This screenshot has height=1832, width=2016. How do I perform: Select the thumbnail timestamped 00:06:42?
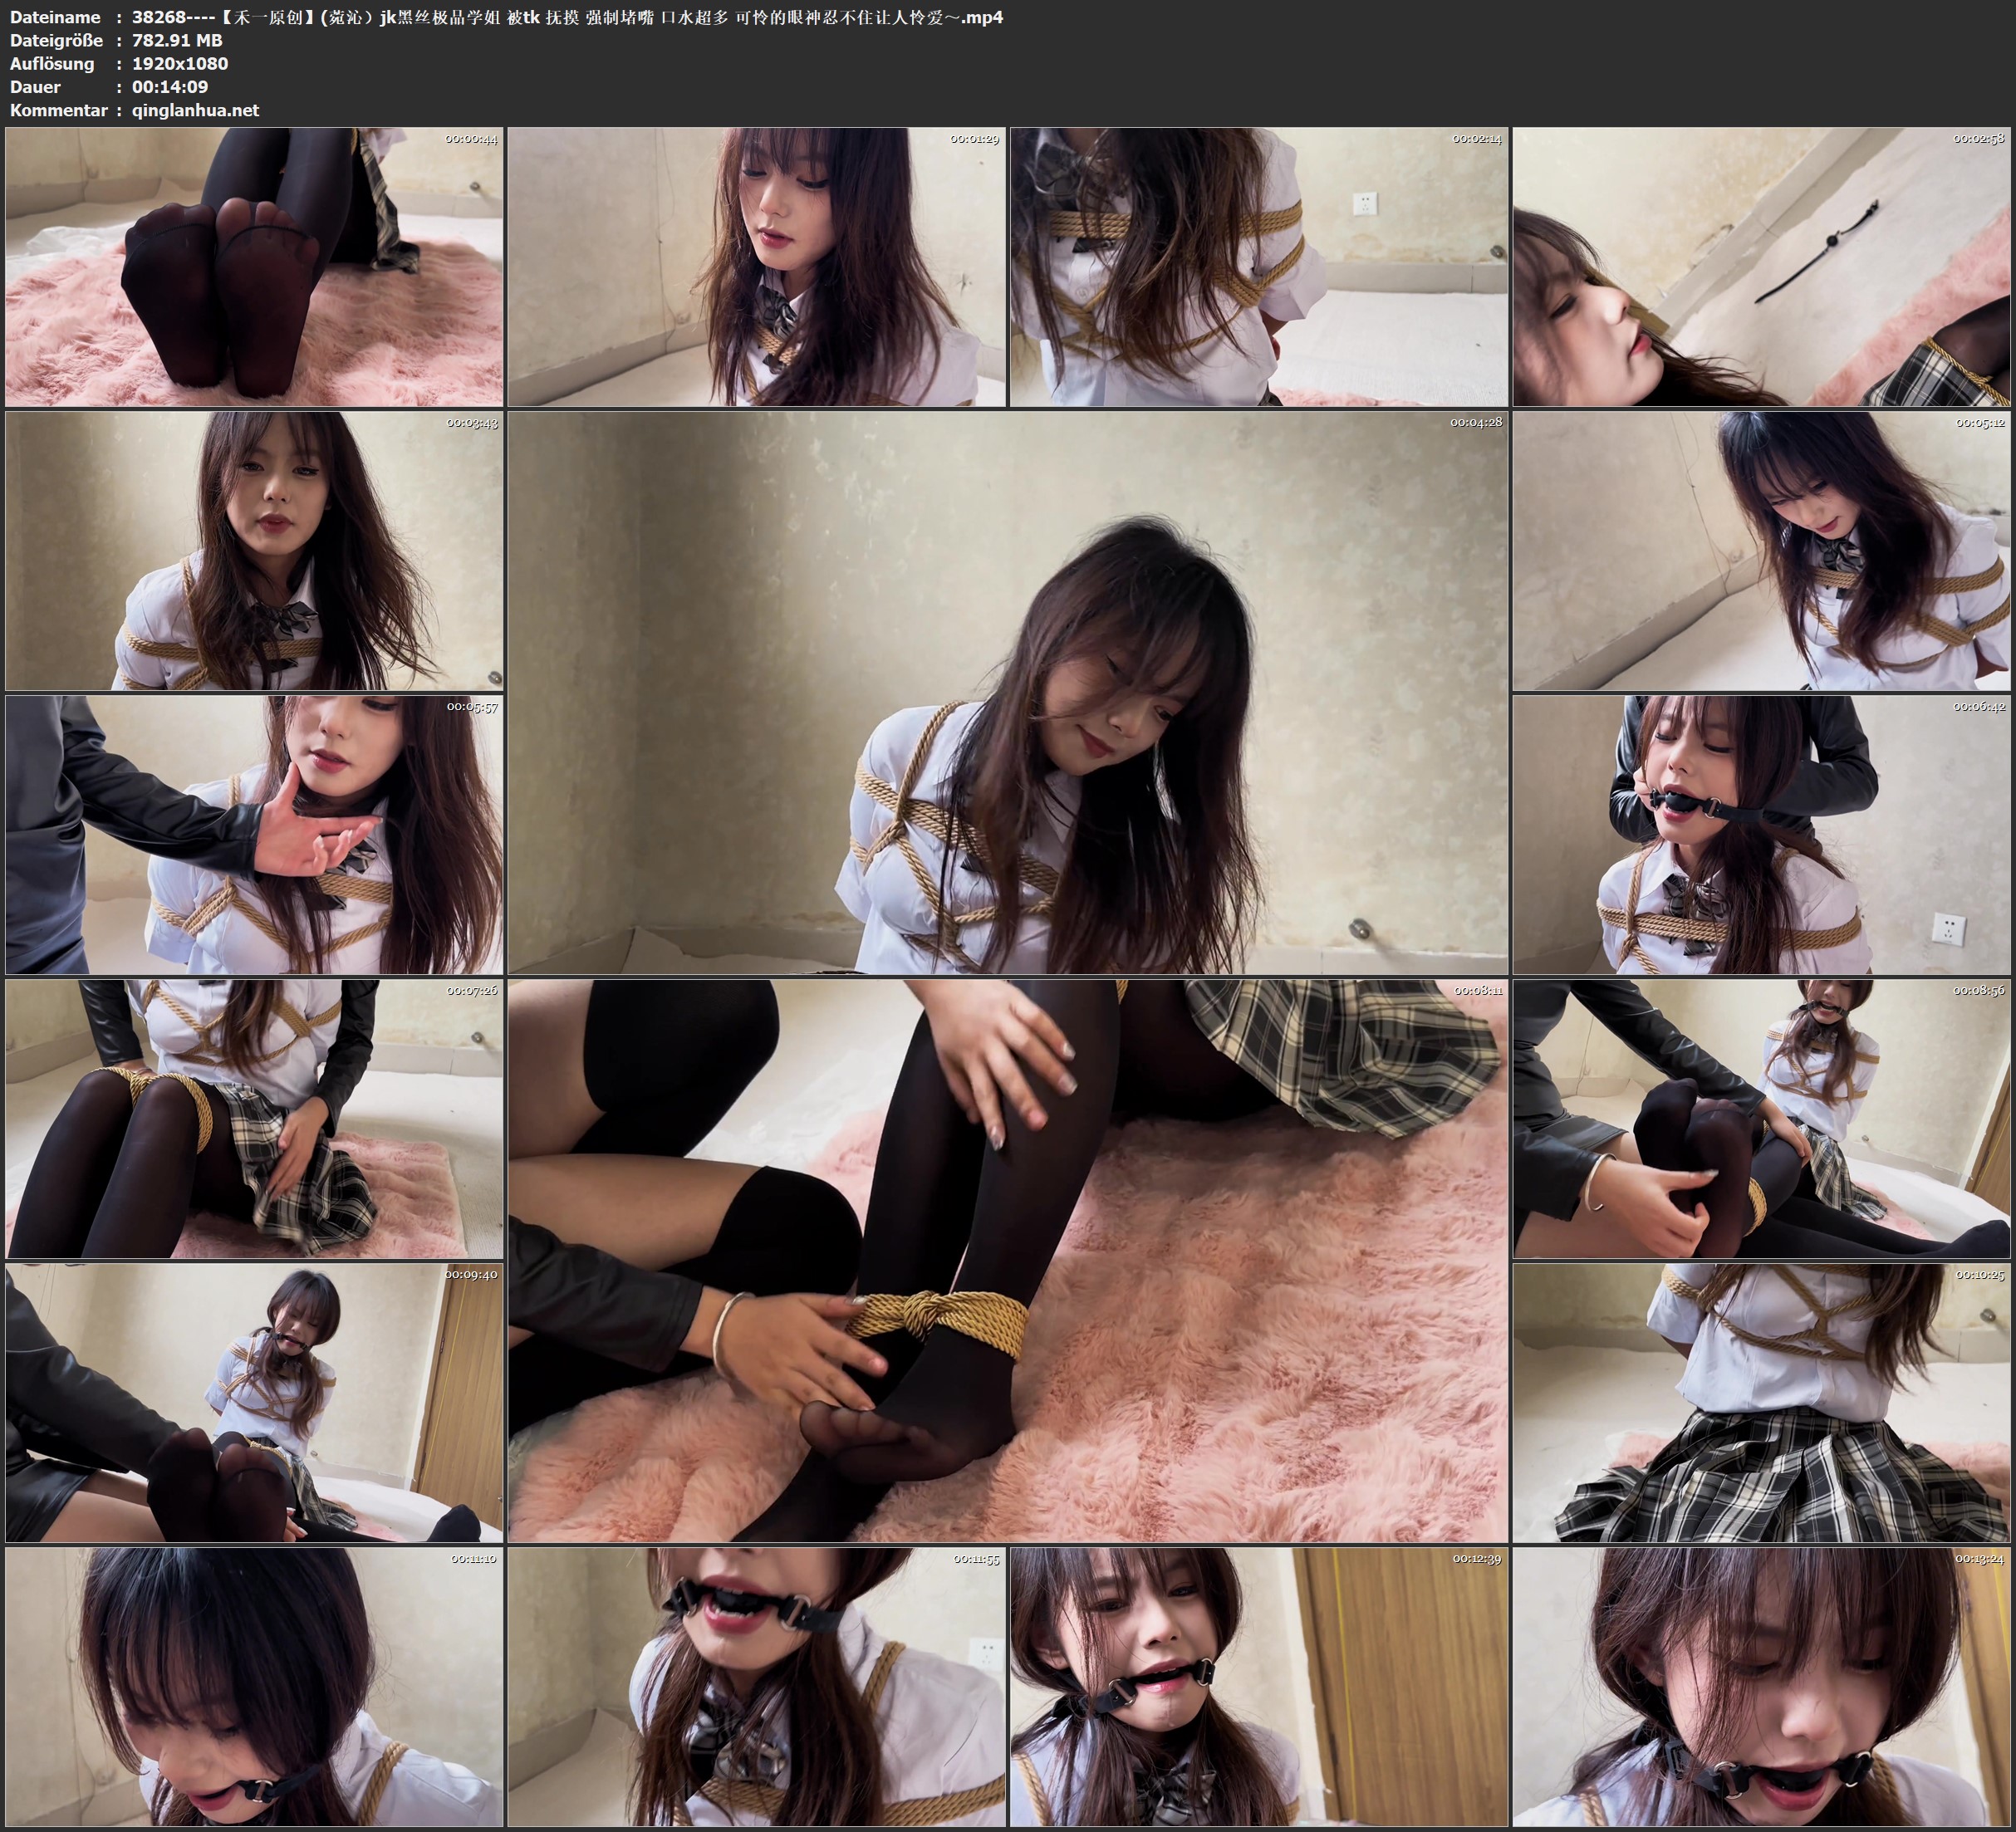pos(1761,835)
